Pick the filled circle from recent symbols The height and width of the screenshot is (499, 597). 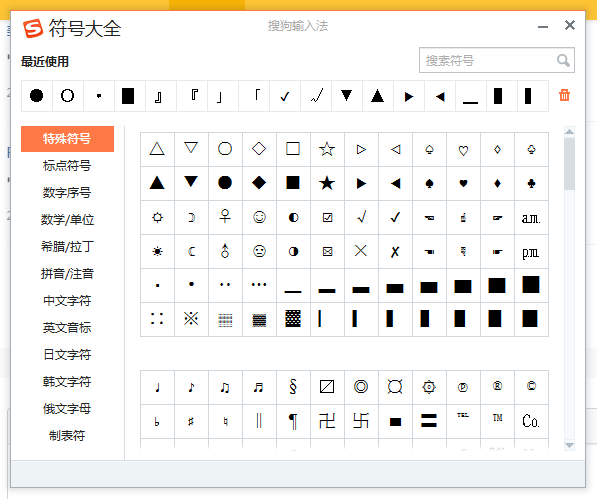click(x=37, y=96)
